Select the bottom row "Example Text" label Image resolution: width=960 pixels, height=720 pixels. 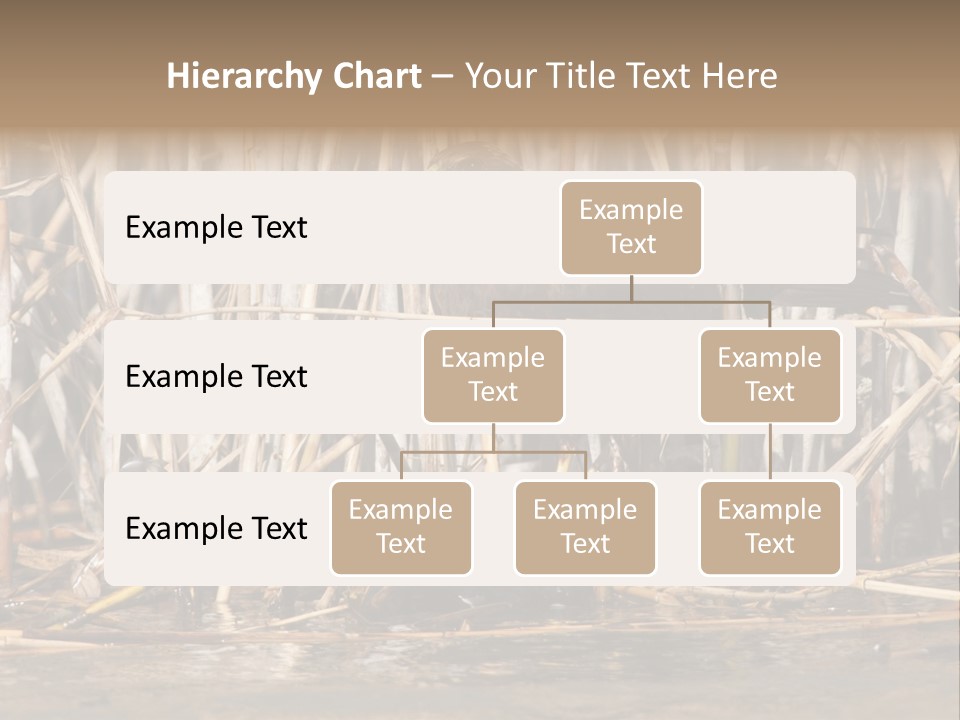(x=216, y=528)
